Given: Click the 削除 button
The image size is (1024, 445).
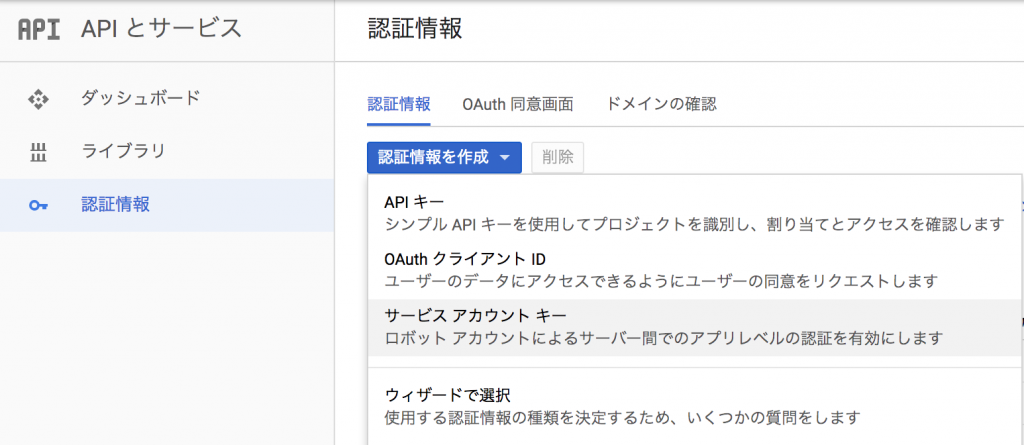Looking at the screenshot, I should pos(558,157).
